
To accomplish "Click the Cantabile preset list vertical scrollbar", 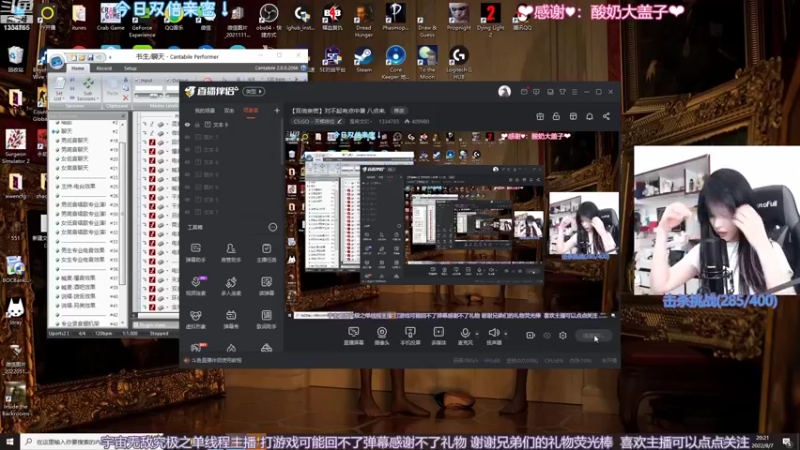I will 122,214.
